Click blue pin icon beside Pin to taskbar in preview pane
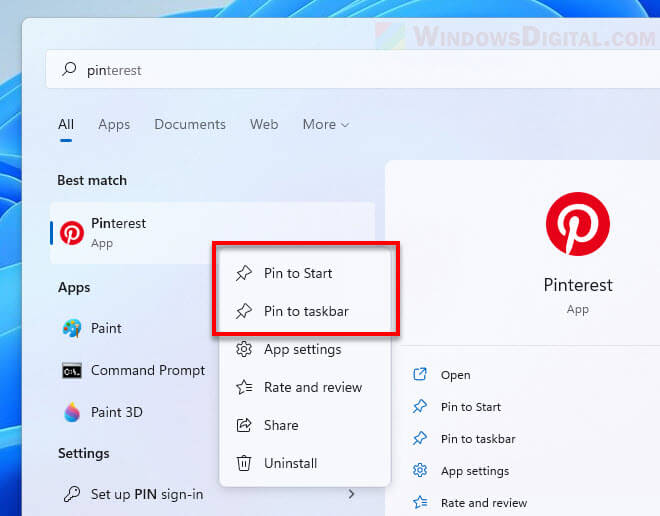 tap(420, 439)
